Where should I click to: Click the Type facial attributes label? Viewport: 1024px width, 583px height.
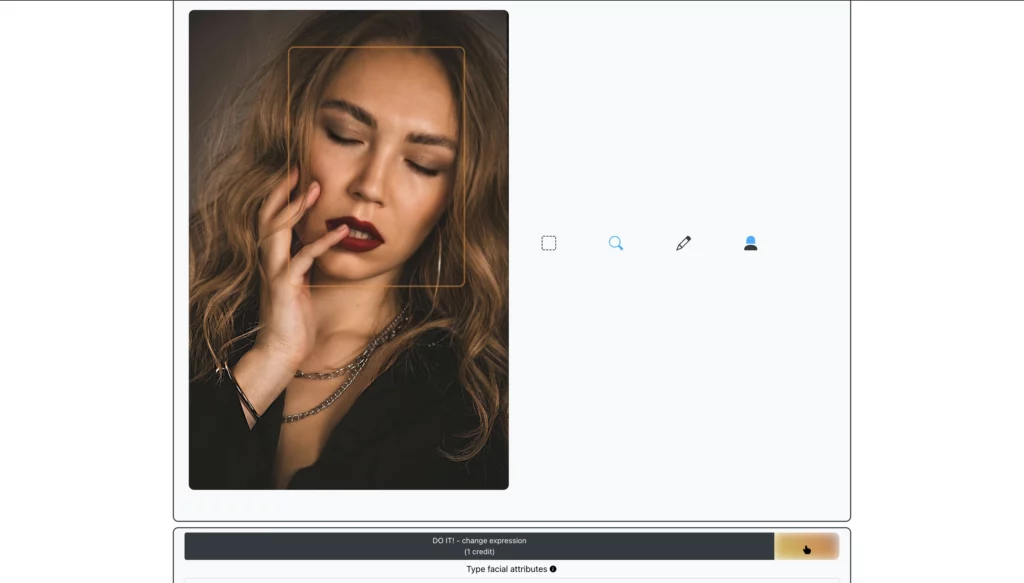tap(506, 569)
